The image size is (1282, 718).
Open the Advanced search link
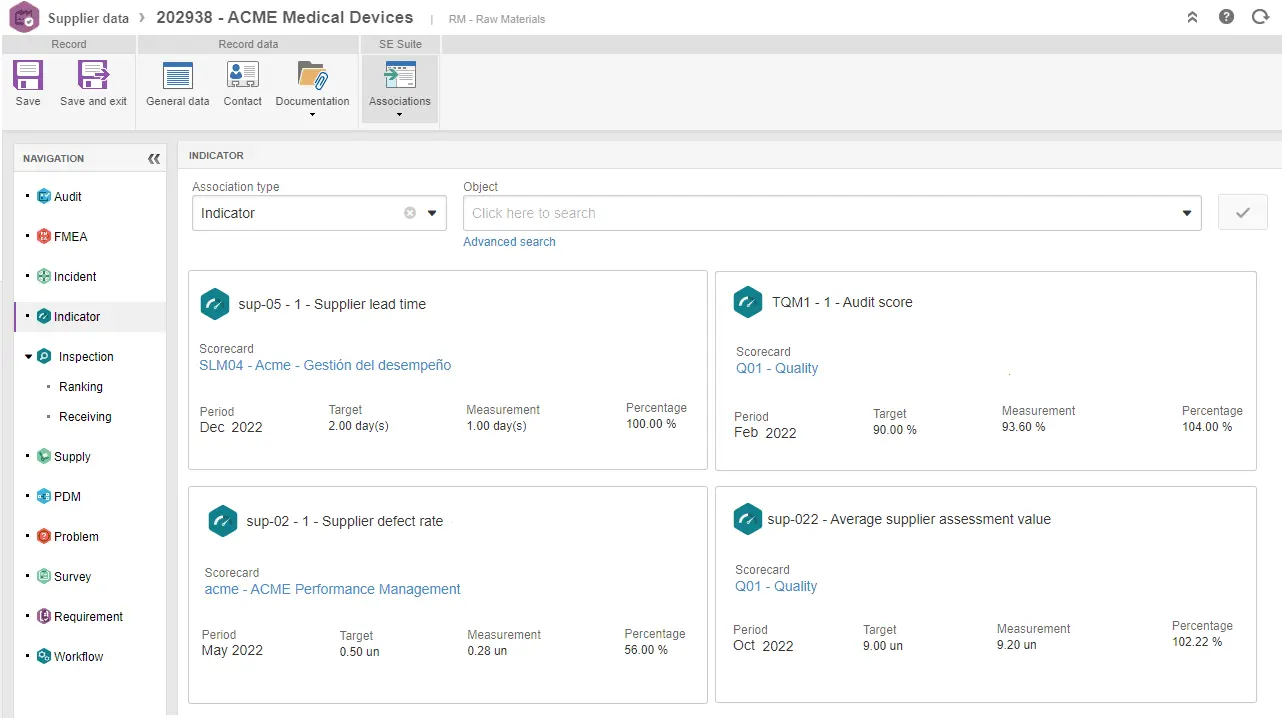(x=509, y=242)
